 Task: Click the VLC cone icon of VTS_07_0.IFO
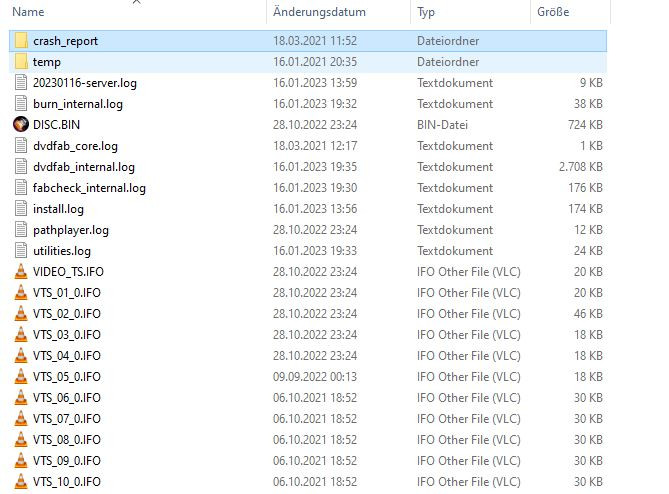(21, 419)
